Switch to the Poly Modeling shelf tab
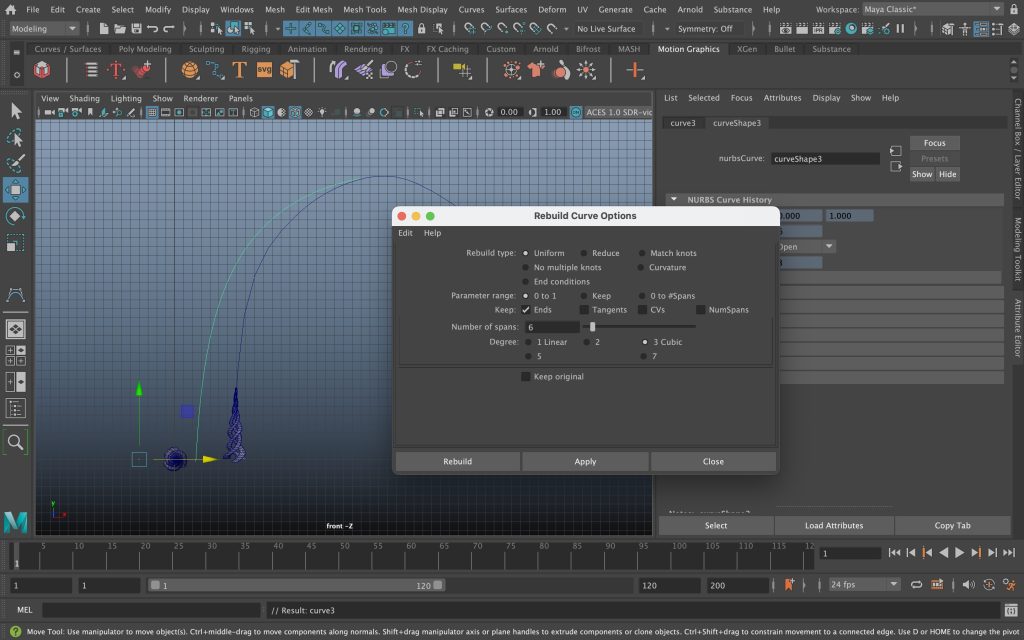The image size is (1024, 640). 145,49
